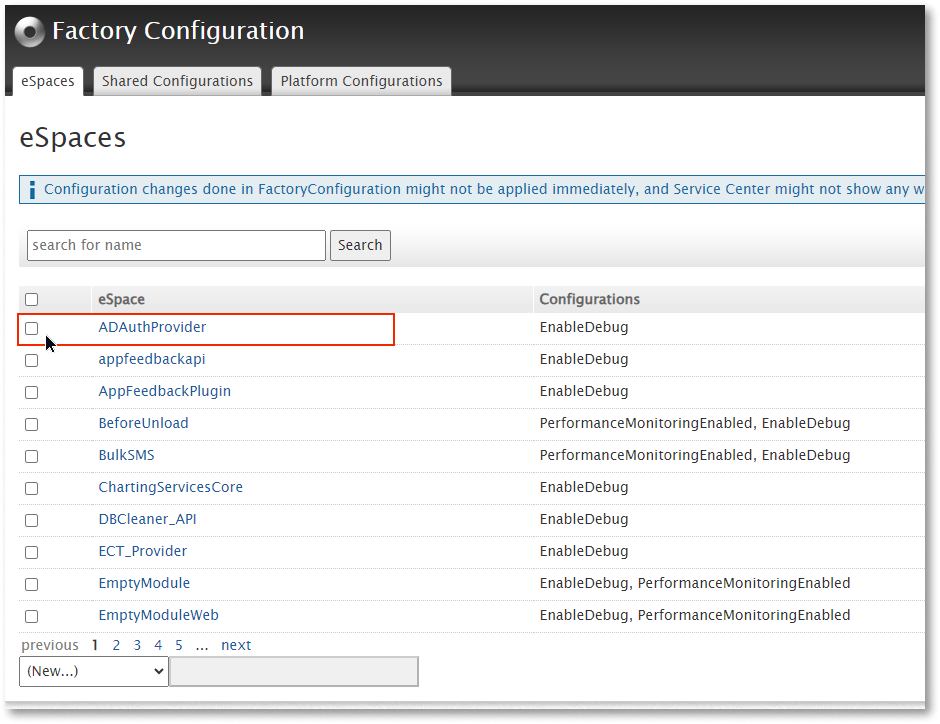940x724 pixels.
Task: Open the ChartingServicesCore eSpace
Action: click(170, 487)
